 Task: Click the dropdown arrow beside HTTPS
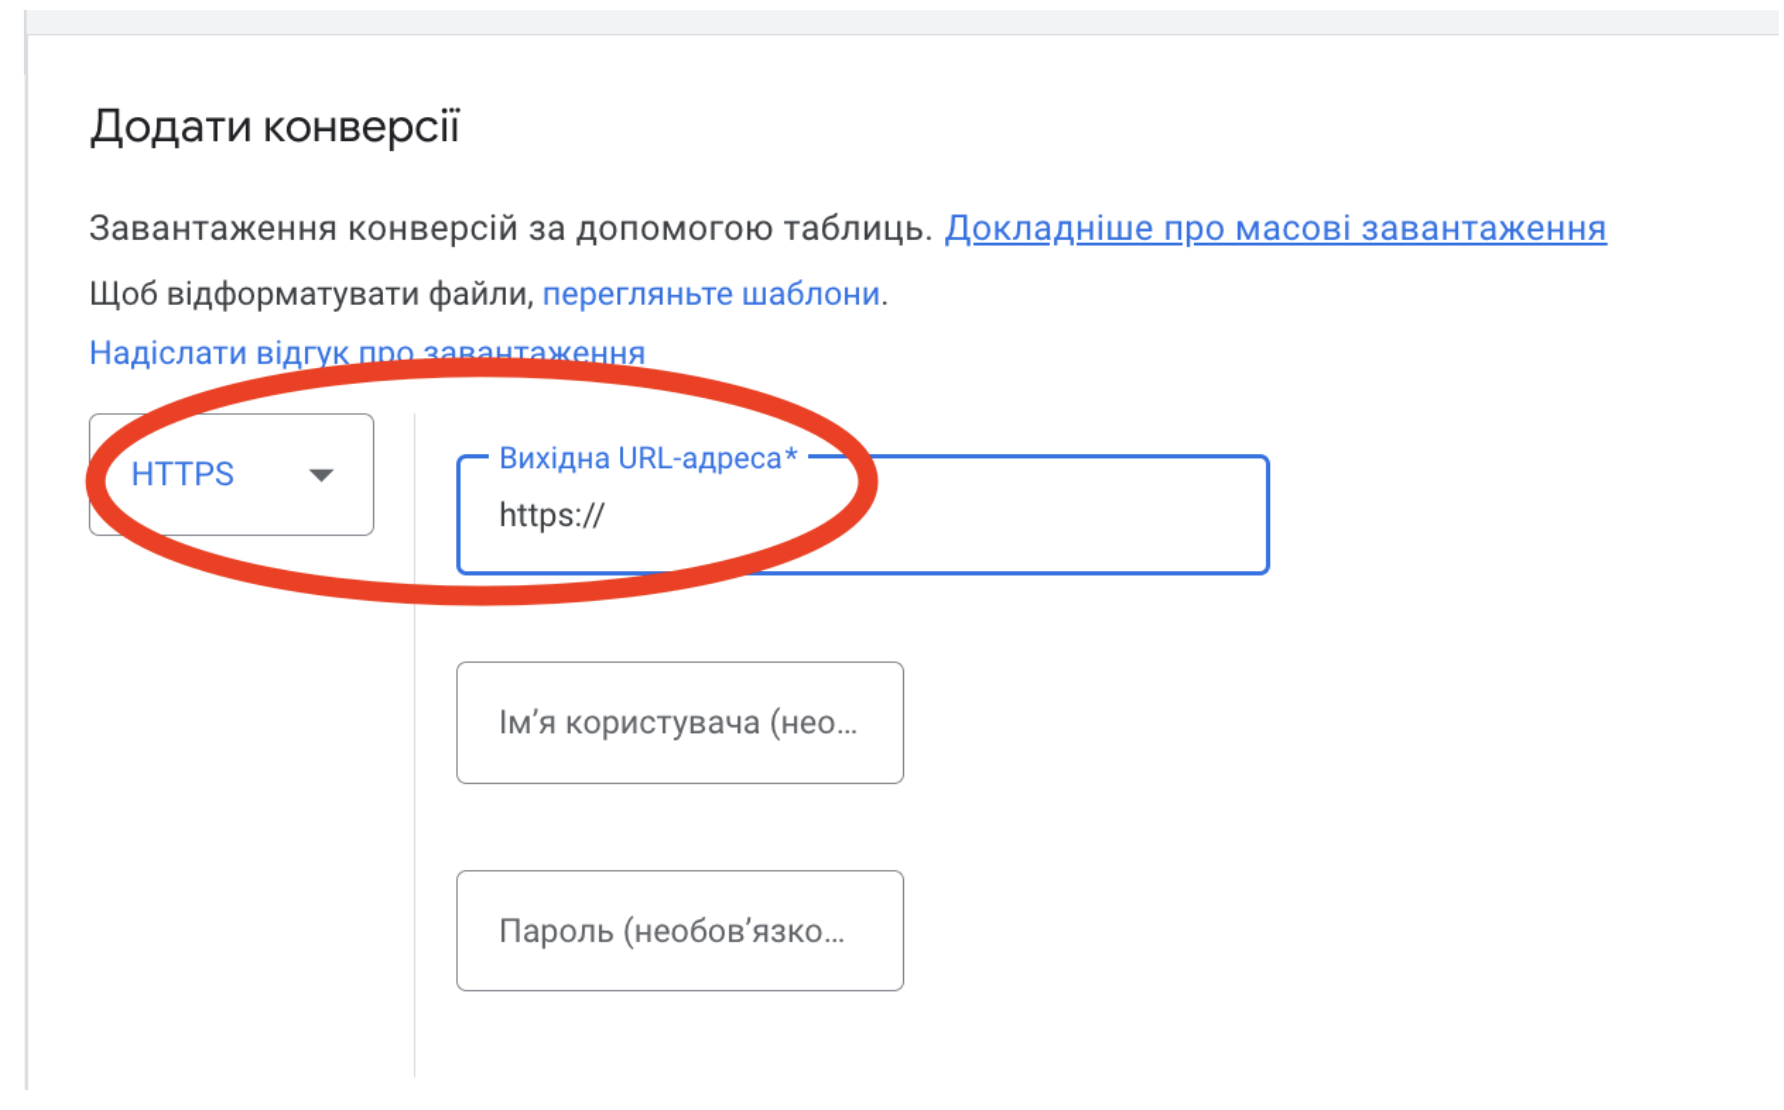[x=321, y=475]
